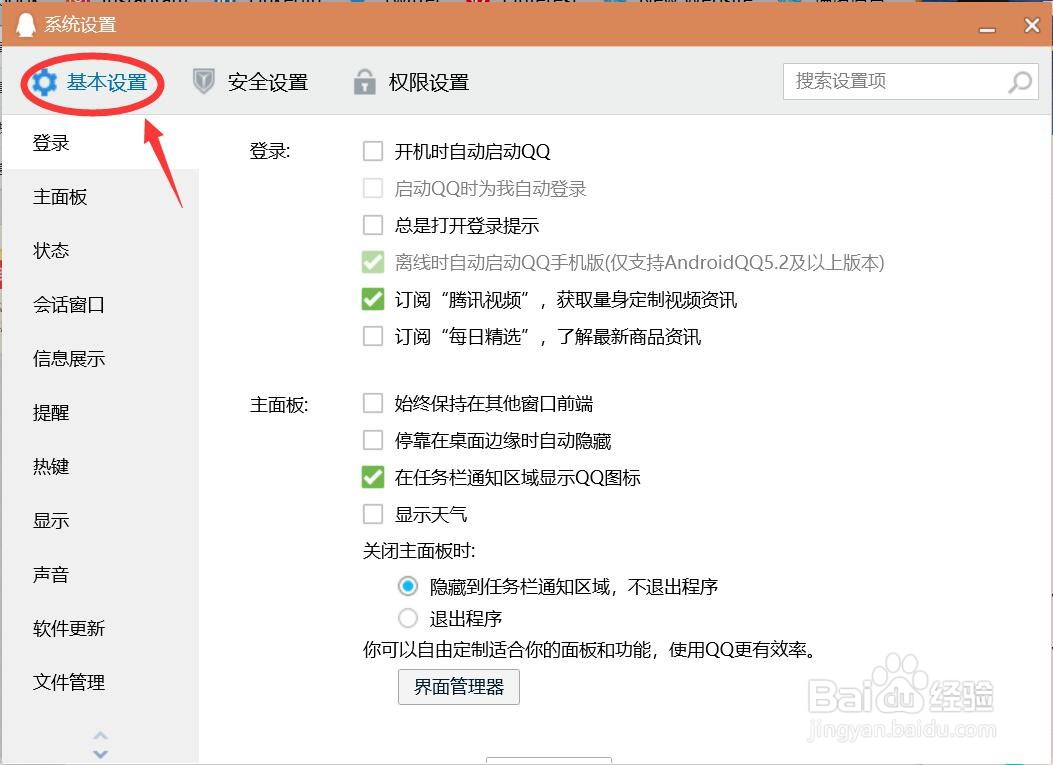Image resolution: width=1053 pixels, height=765 pixels.
Task: Uncheck 在任务栏通知区域显示QQ图标
Action: point(373,478)
